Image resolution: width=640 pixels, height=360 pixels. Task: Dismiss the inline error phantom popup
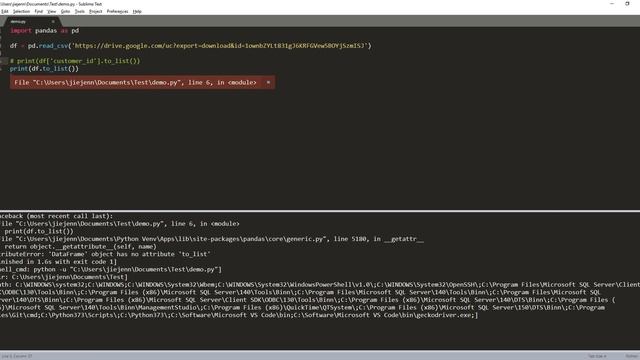268,82
